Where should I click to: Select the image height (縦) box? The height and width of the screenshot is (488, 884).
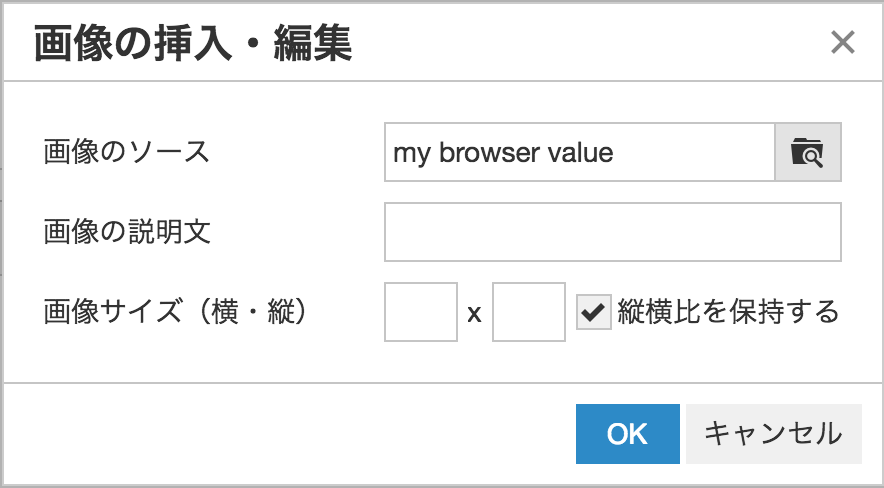click(529, 312)
